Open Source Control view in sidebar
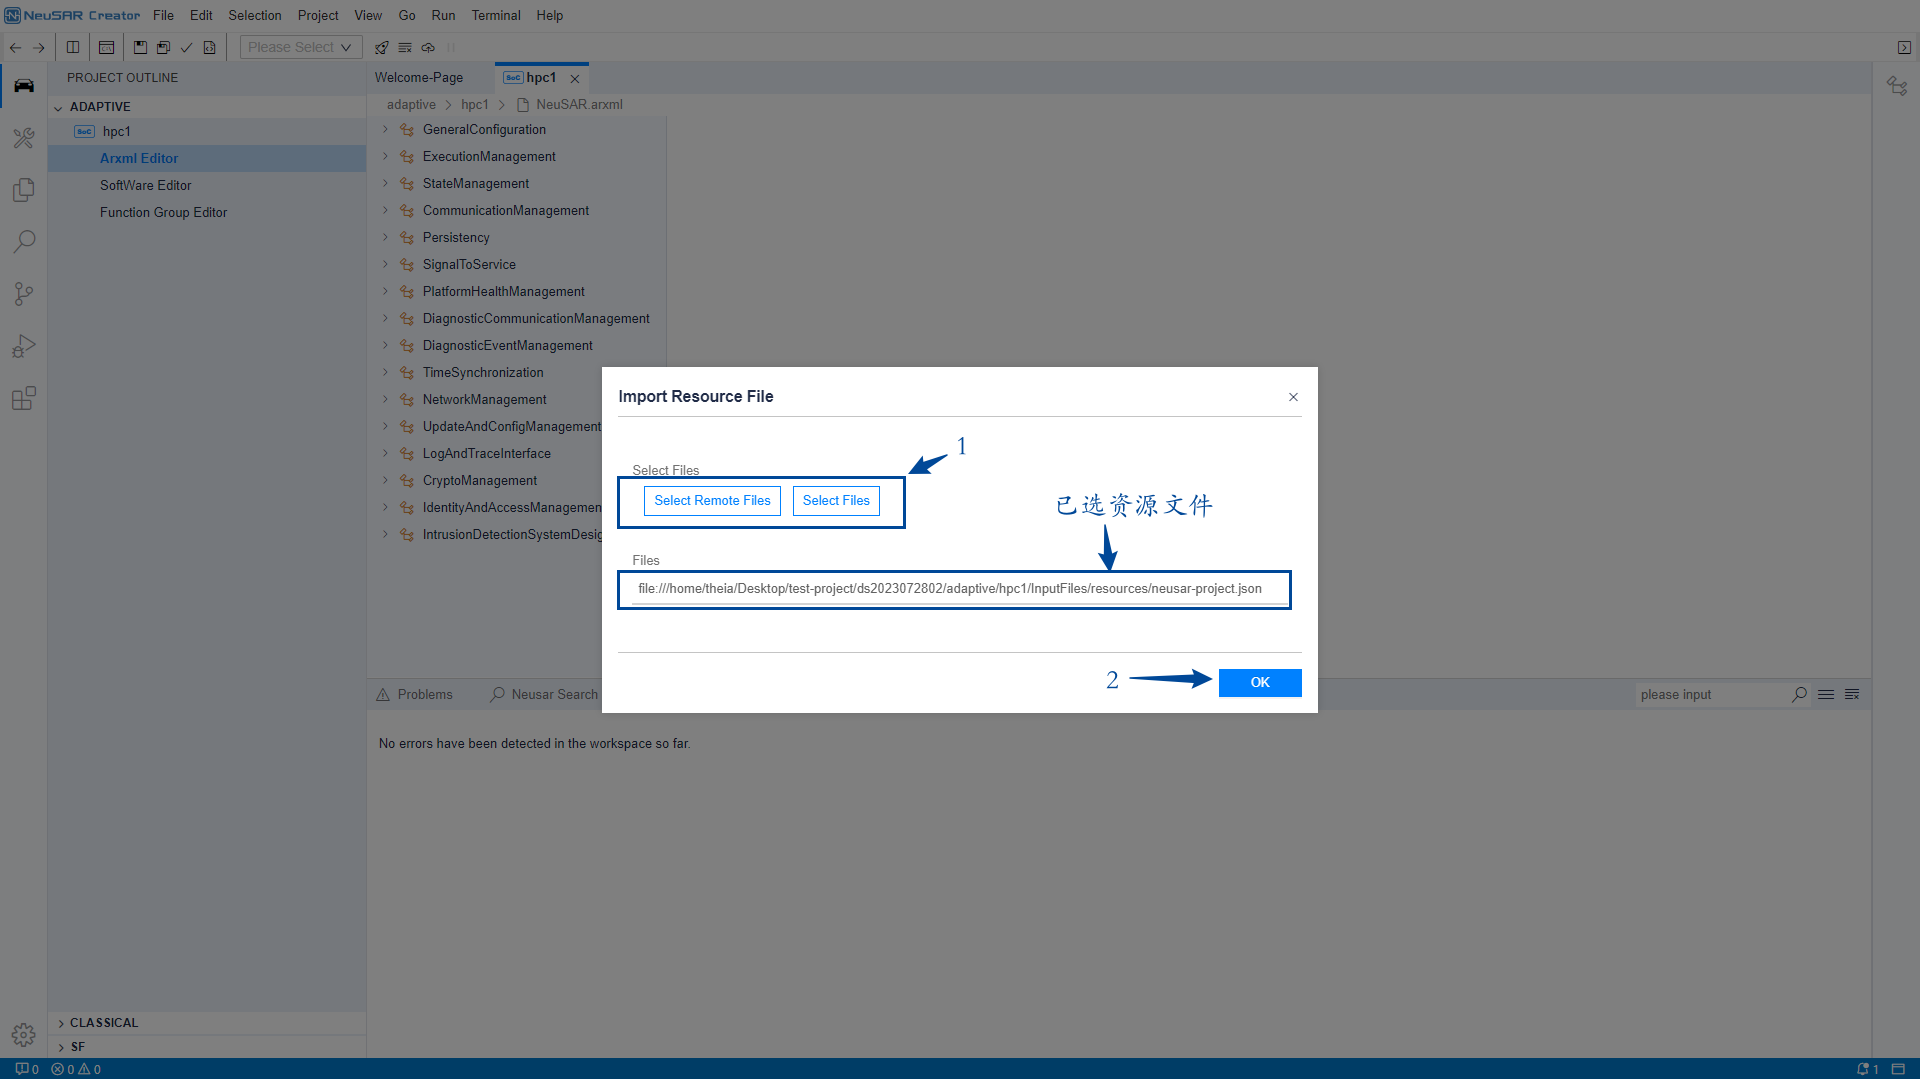 [x=24, y=294]
